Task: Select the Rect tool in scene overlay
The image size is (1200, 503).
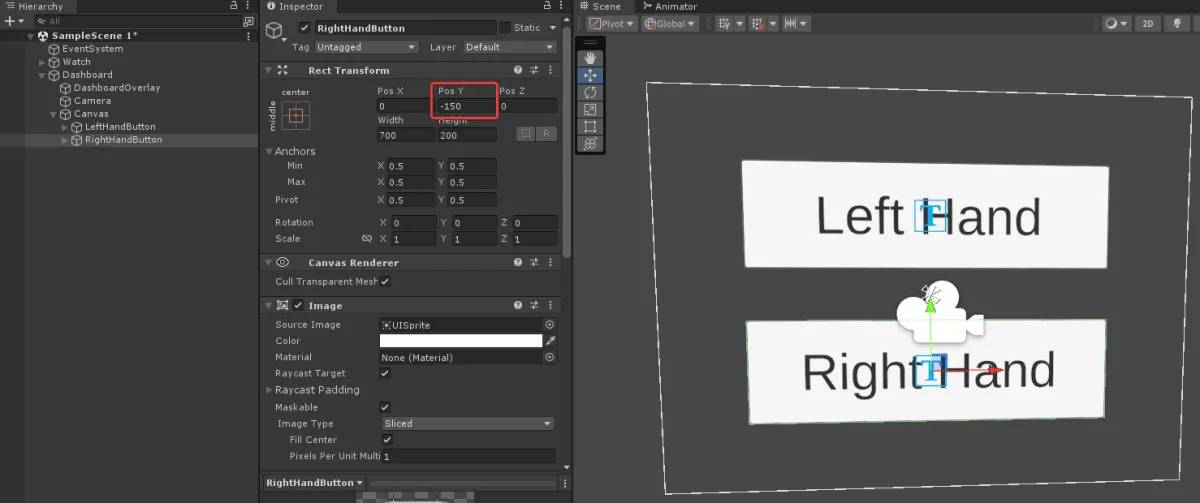Action: [590, 126]
